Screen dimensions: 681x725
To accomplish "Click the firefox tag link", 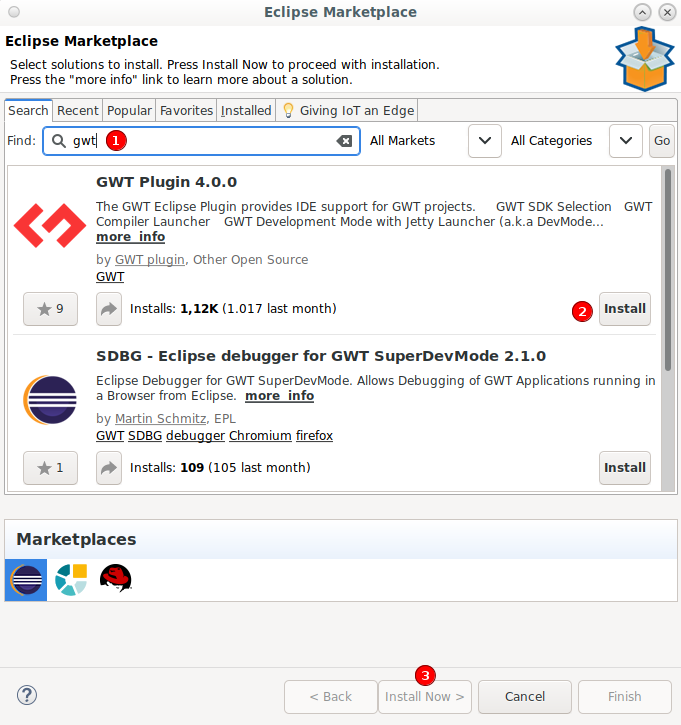I will tap(314, 436).
